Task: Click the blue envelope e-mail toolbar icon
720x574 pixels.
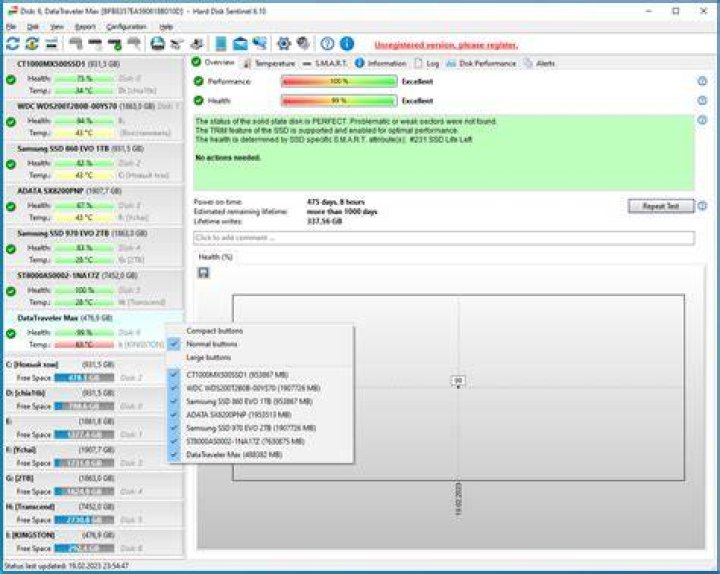Action: click(240, 44)
